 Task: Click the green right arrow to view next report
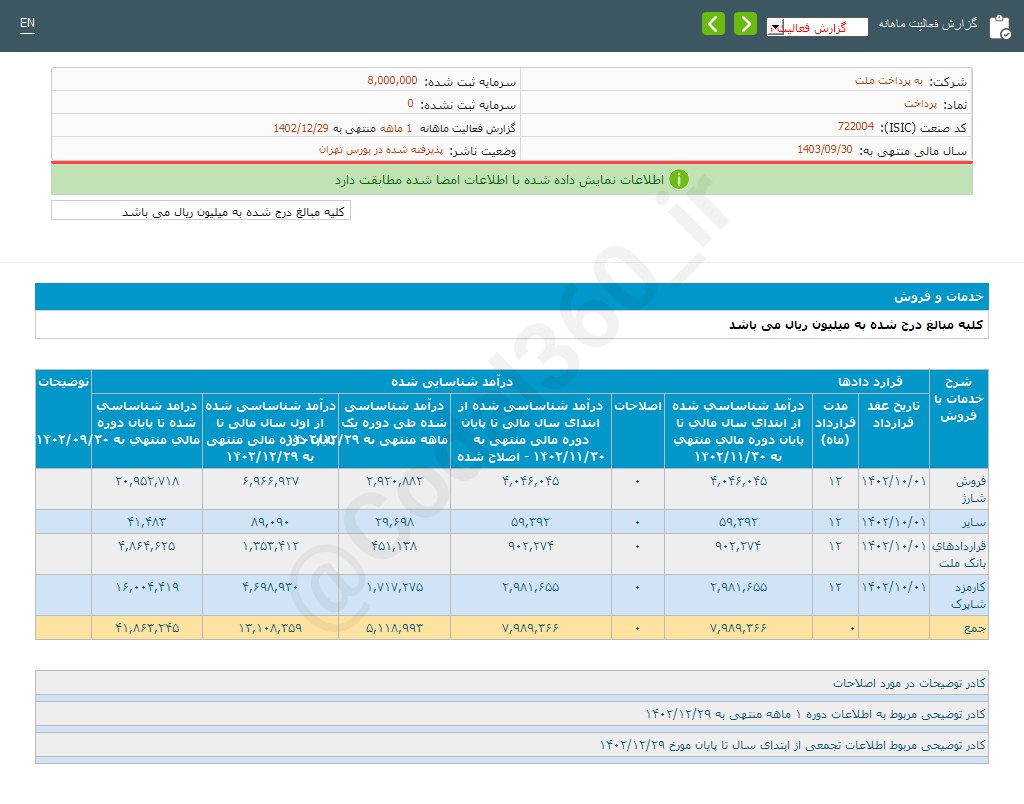coord(745,22)
